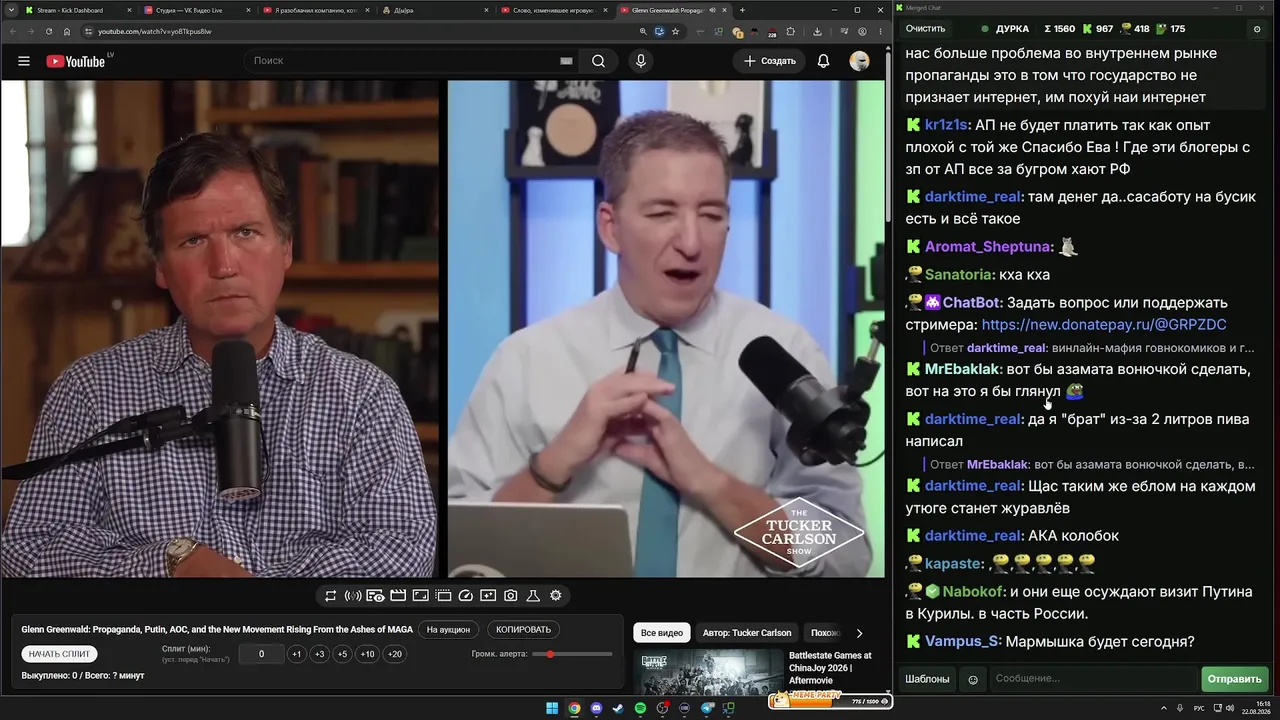Viewport: 1280px width, 720px height.
Task: Click the chat message input field
Action: point(1093,679)
